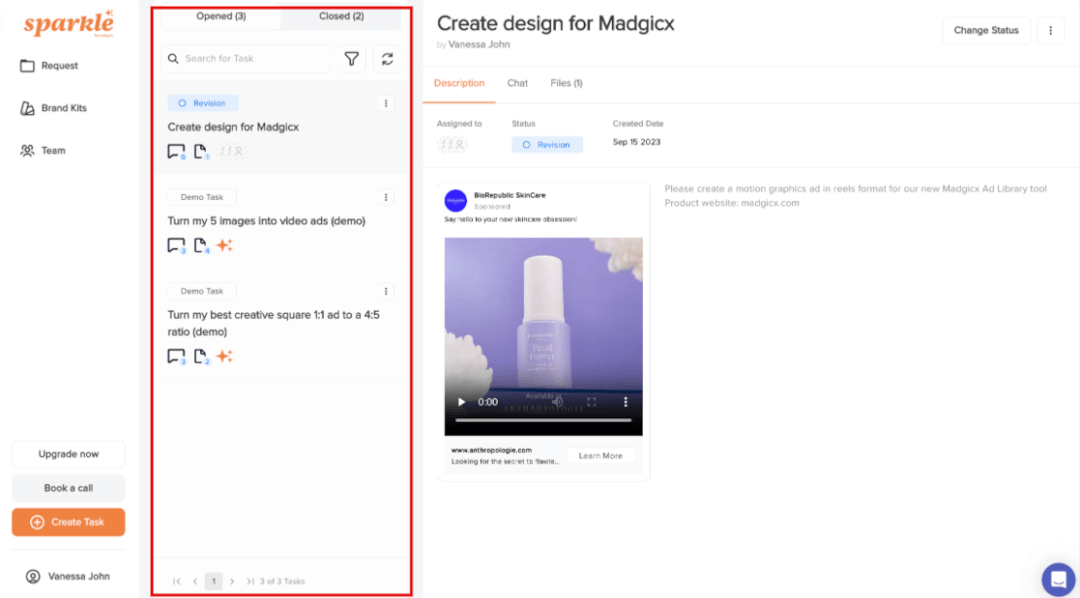Click the skincare product video thumbnail
This screenshot has height=598, width=1080.
543,337
